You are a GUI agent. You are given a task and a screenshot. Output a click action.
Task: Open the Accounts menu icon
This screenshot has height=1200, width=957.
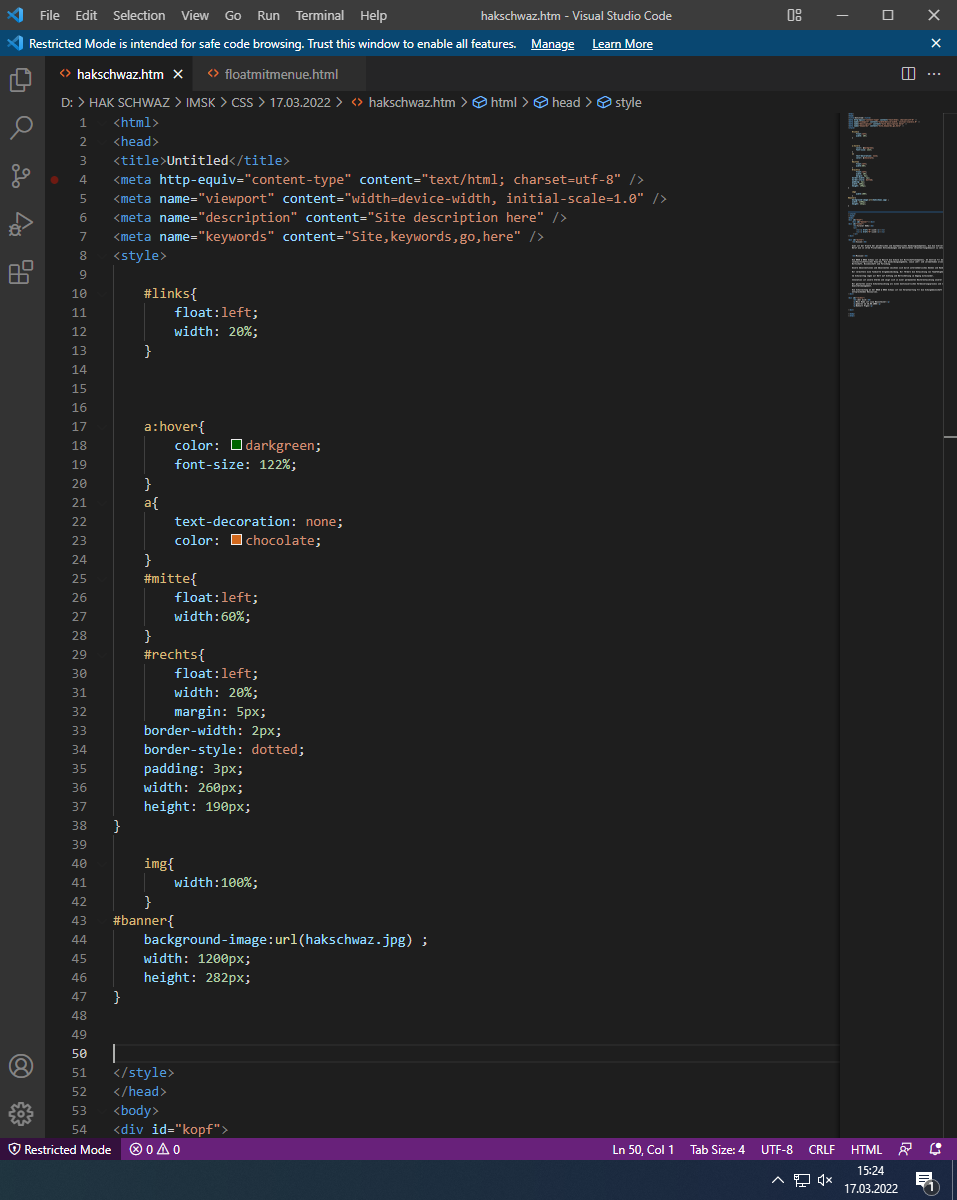click(x=21, y=1066)
